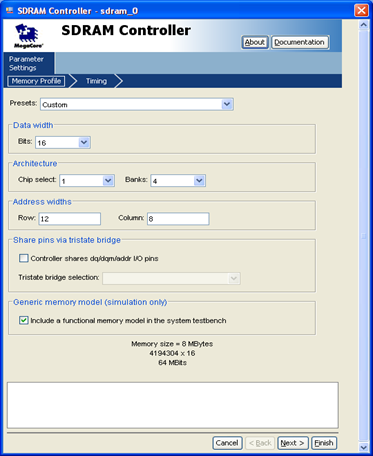Click the SDRAM Controller title bar icon
This screenshot has height=456, width=373.
point(10,11)
